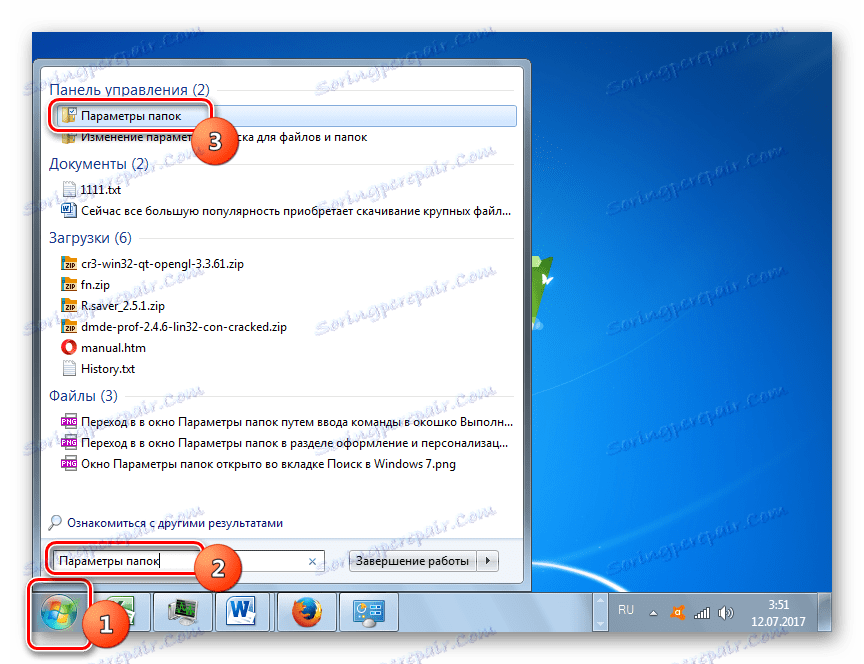Expand shutdown options with the arrow
Viewport: 864px width, 664px height.
[x=487, y=561]
